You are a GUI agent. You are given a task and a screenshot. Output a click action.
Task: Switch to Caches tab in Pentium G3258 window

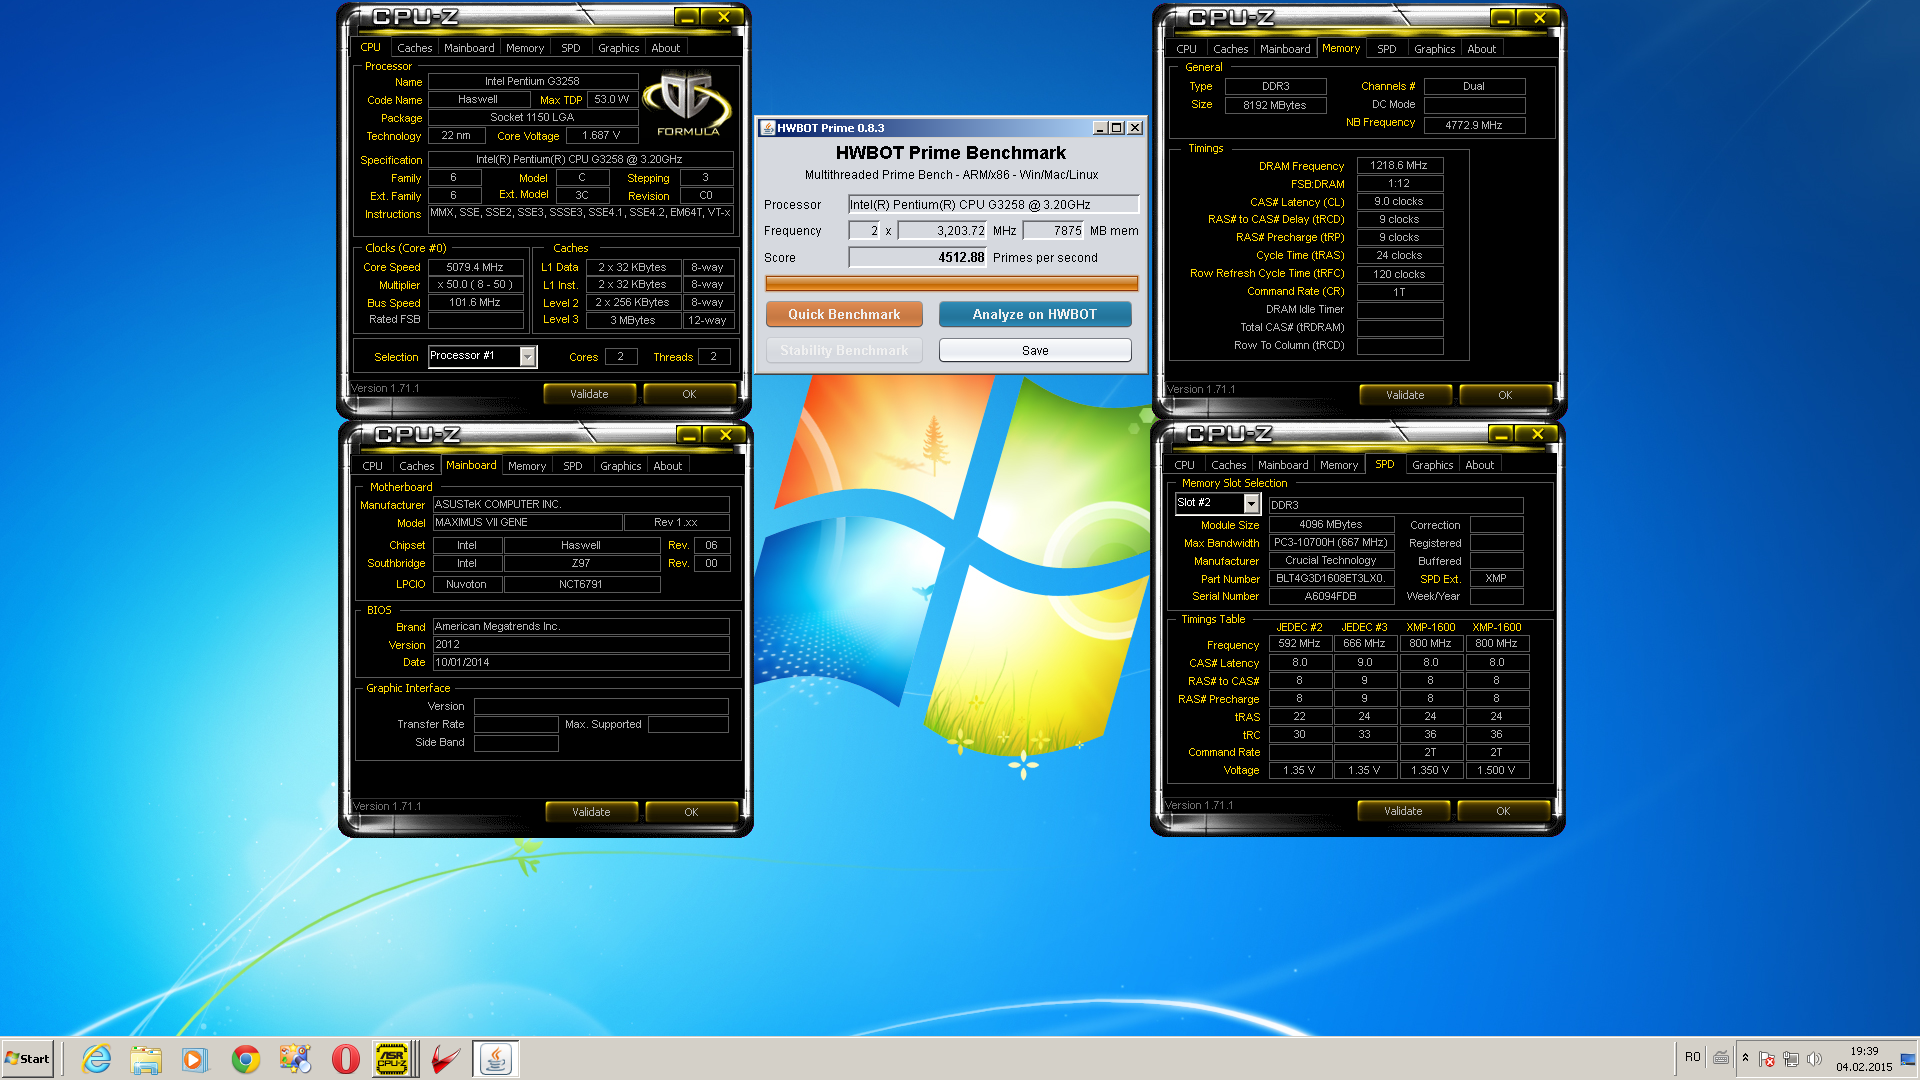click(x=414, y=48)
